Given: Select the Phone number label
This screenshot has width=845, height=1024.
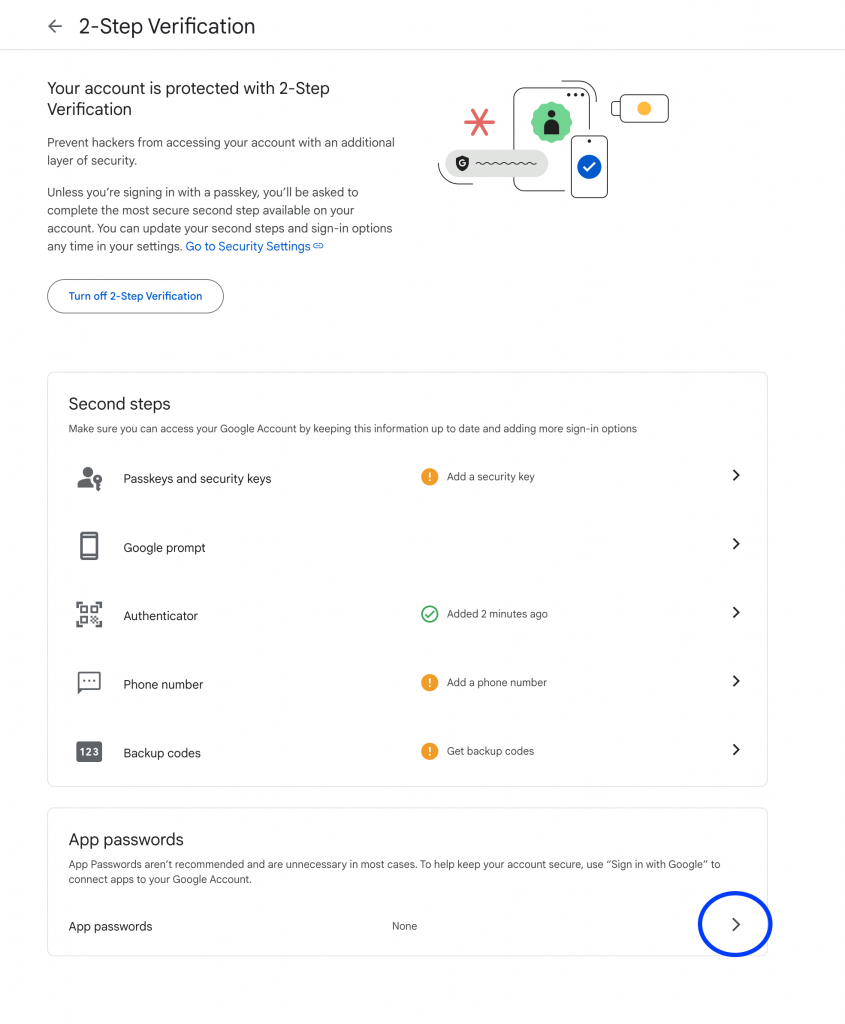Looking at the screenshot, I should (163, 684).
